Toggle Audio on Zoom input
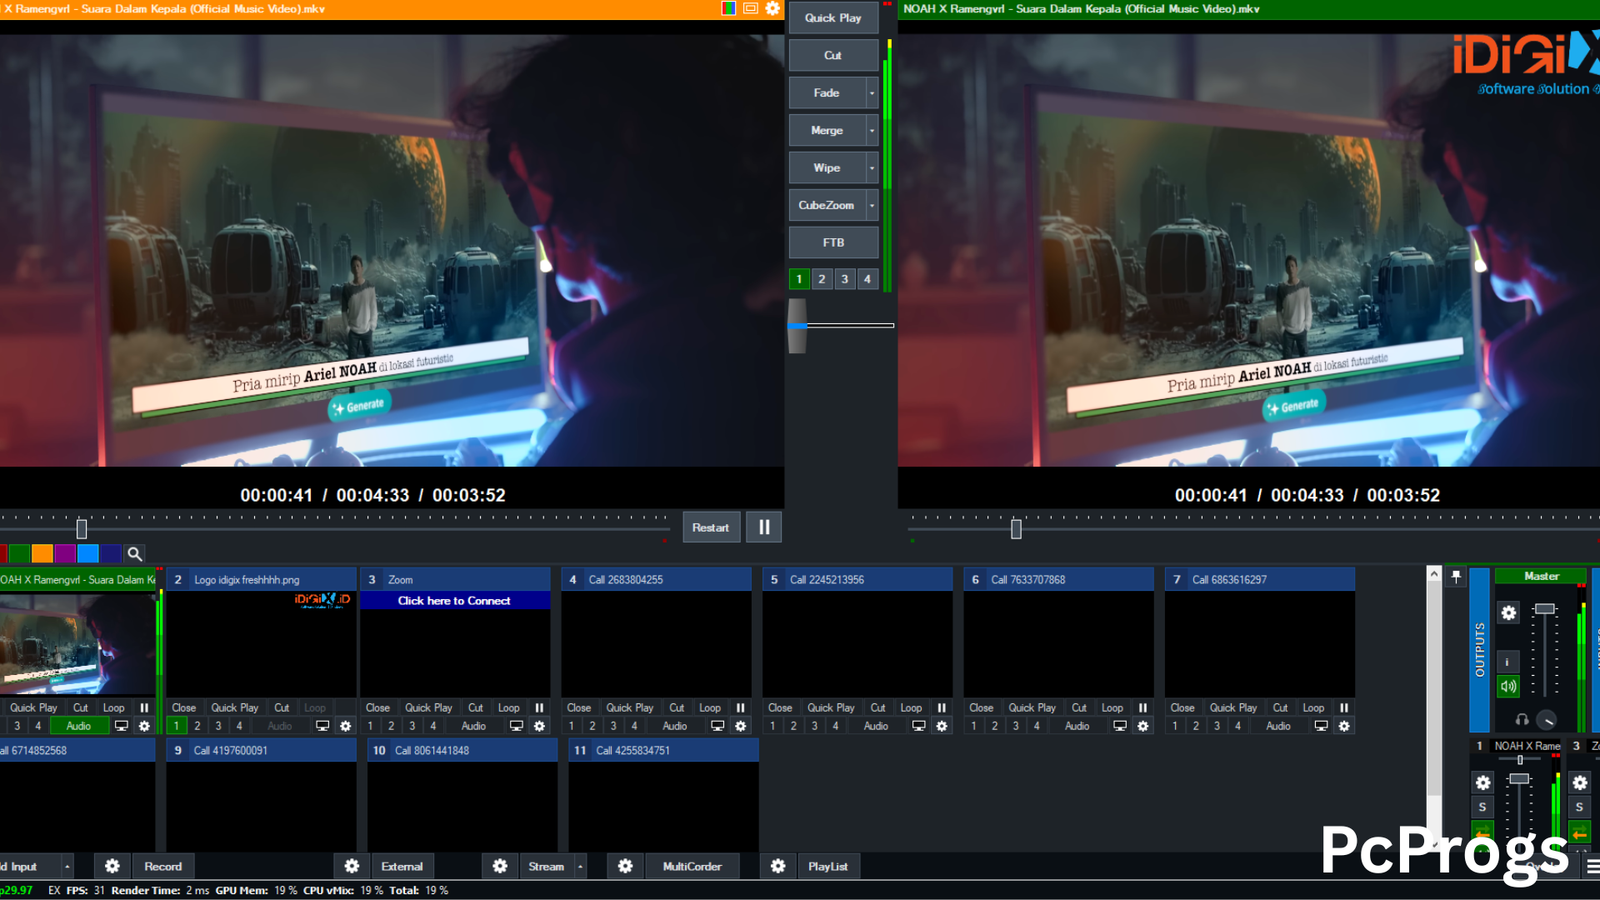The image size is (1600, 900). (473, 726)
